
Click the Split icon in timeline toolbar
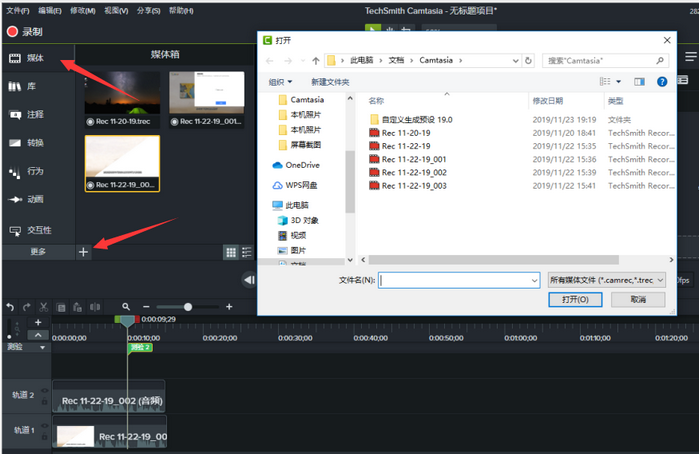click(95, 307)
